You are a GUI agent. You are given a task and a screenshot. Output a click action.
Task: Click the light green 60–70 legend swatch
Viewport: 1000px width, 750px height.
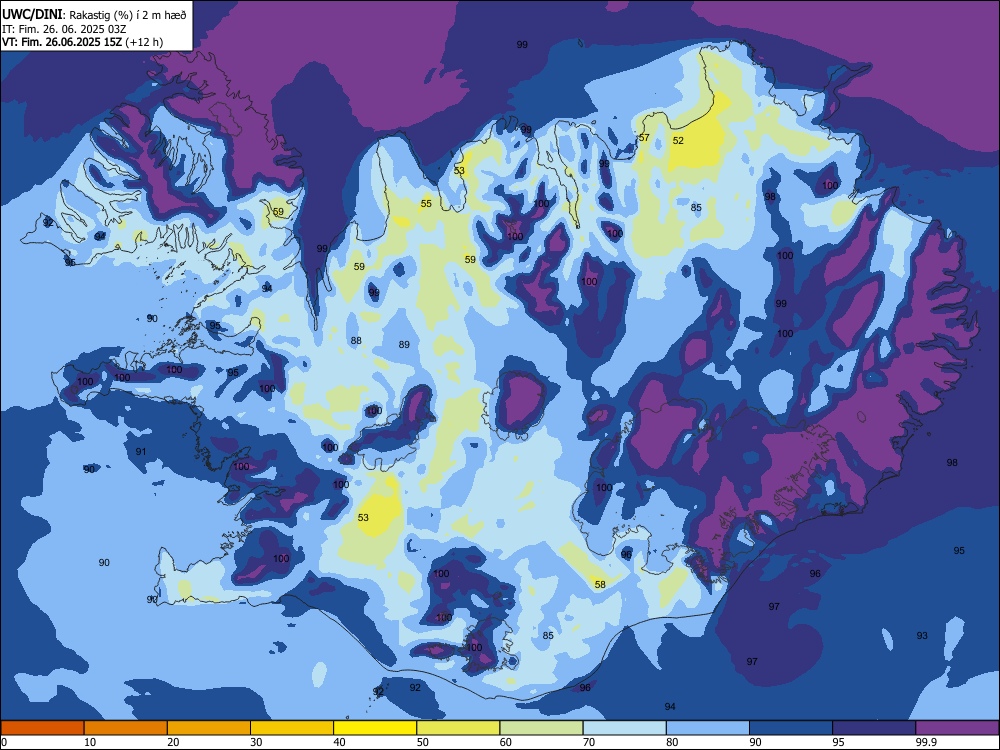[x=541, y=728]
